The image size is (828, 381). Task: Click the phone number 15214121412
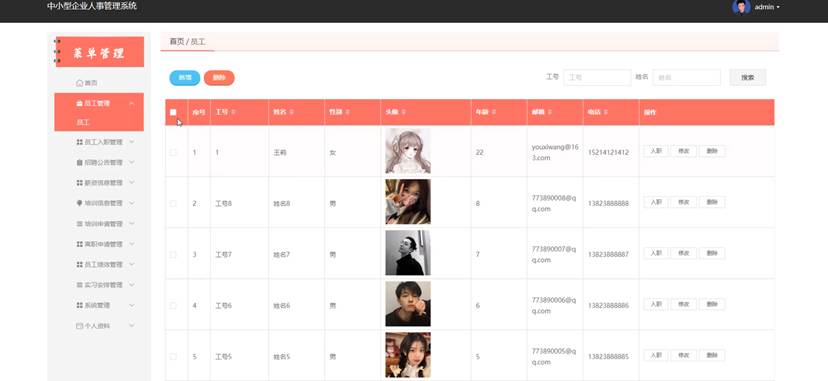608,153
